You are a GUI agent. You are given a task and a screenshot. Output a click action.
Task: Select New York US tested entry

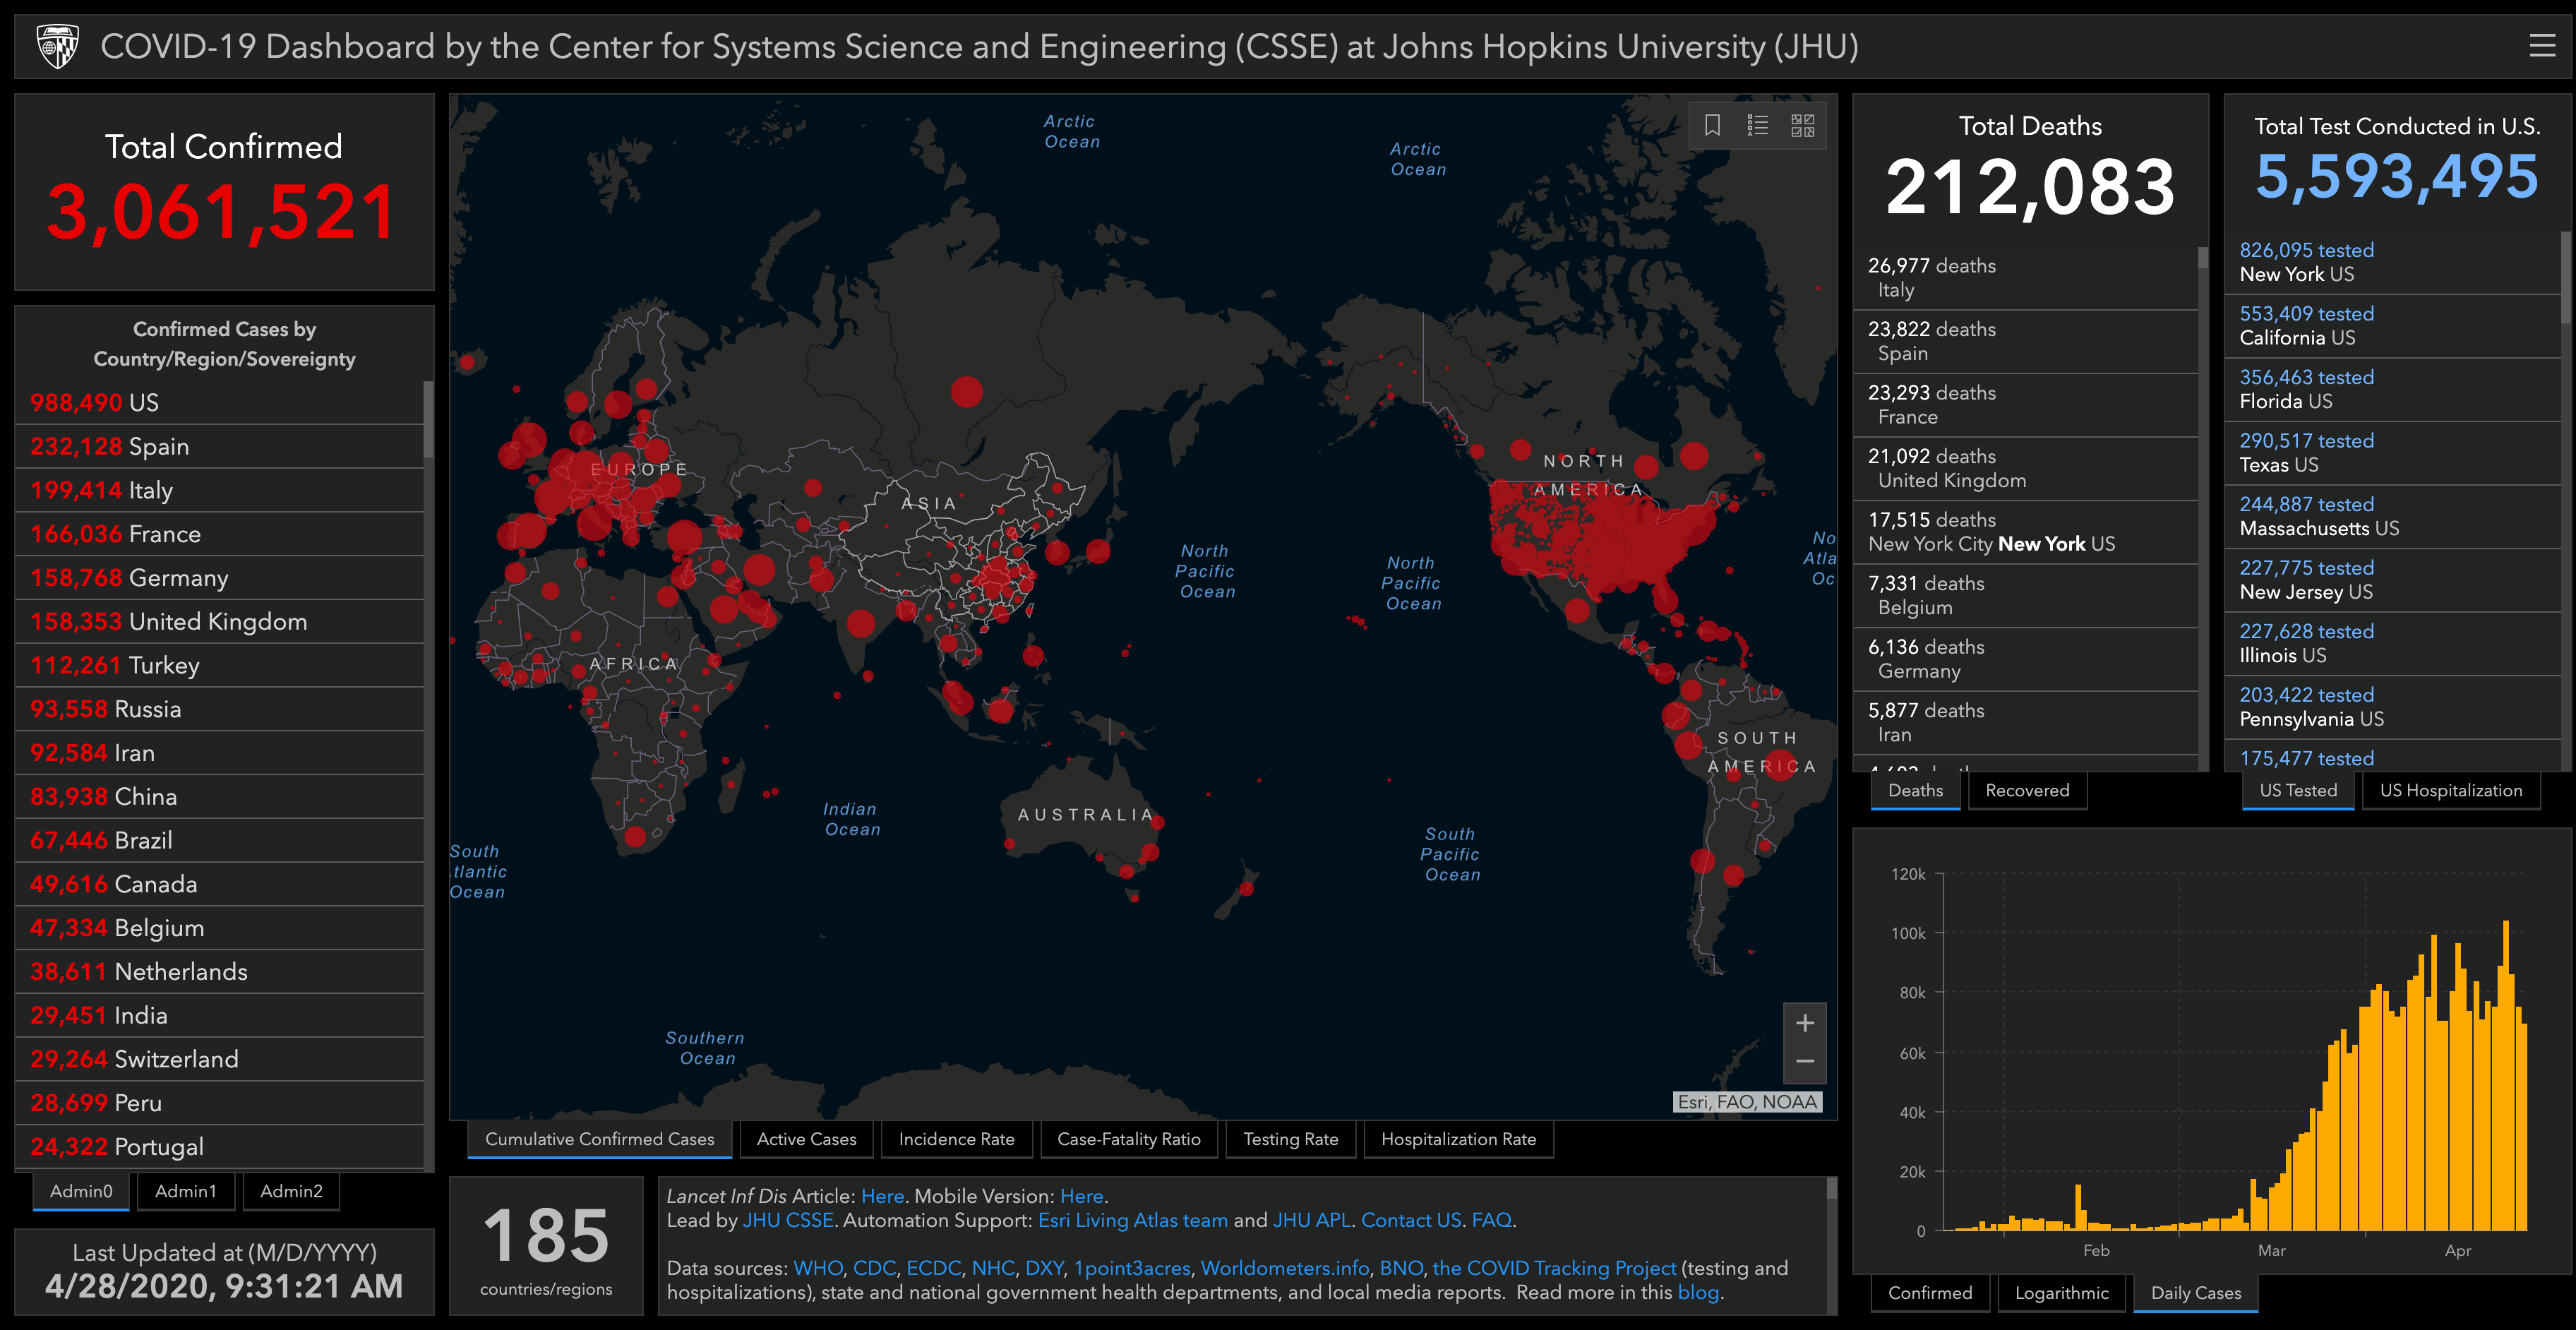[2392, 262]
